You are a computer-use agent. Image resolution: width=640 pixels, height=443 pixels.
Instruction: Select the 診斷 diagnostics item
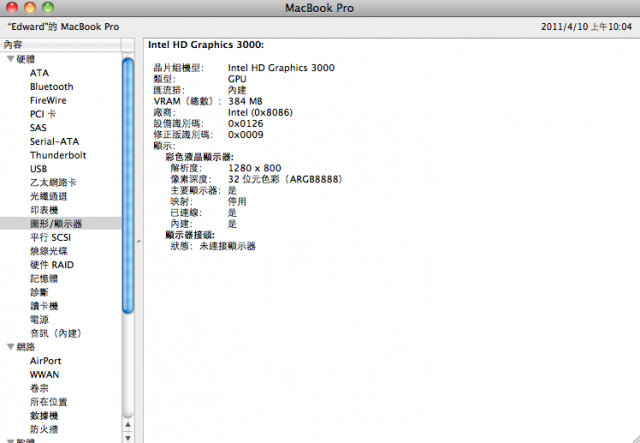coord(39,292)
